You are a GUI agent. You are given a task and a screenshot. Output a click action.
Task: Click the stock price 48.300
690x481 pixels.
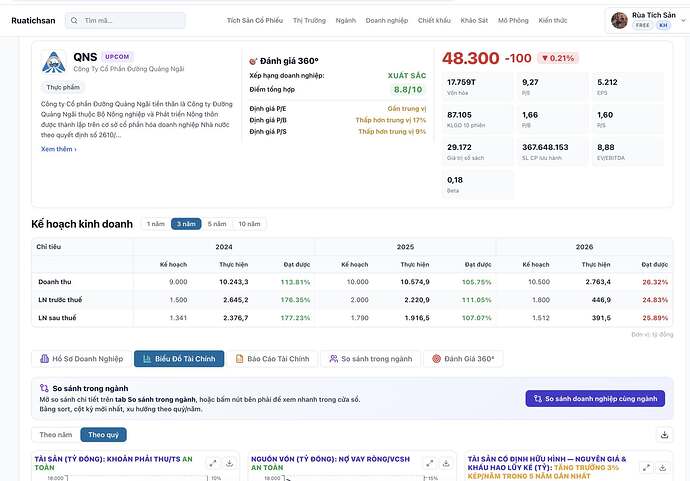tap(470, 58)
